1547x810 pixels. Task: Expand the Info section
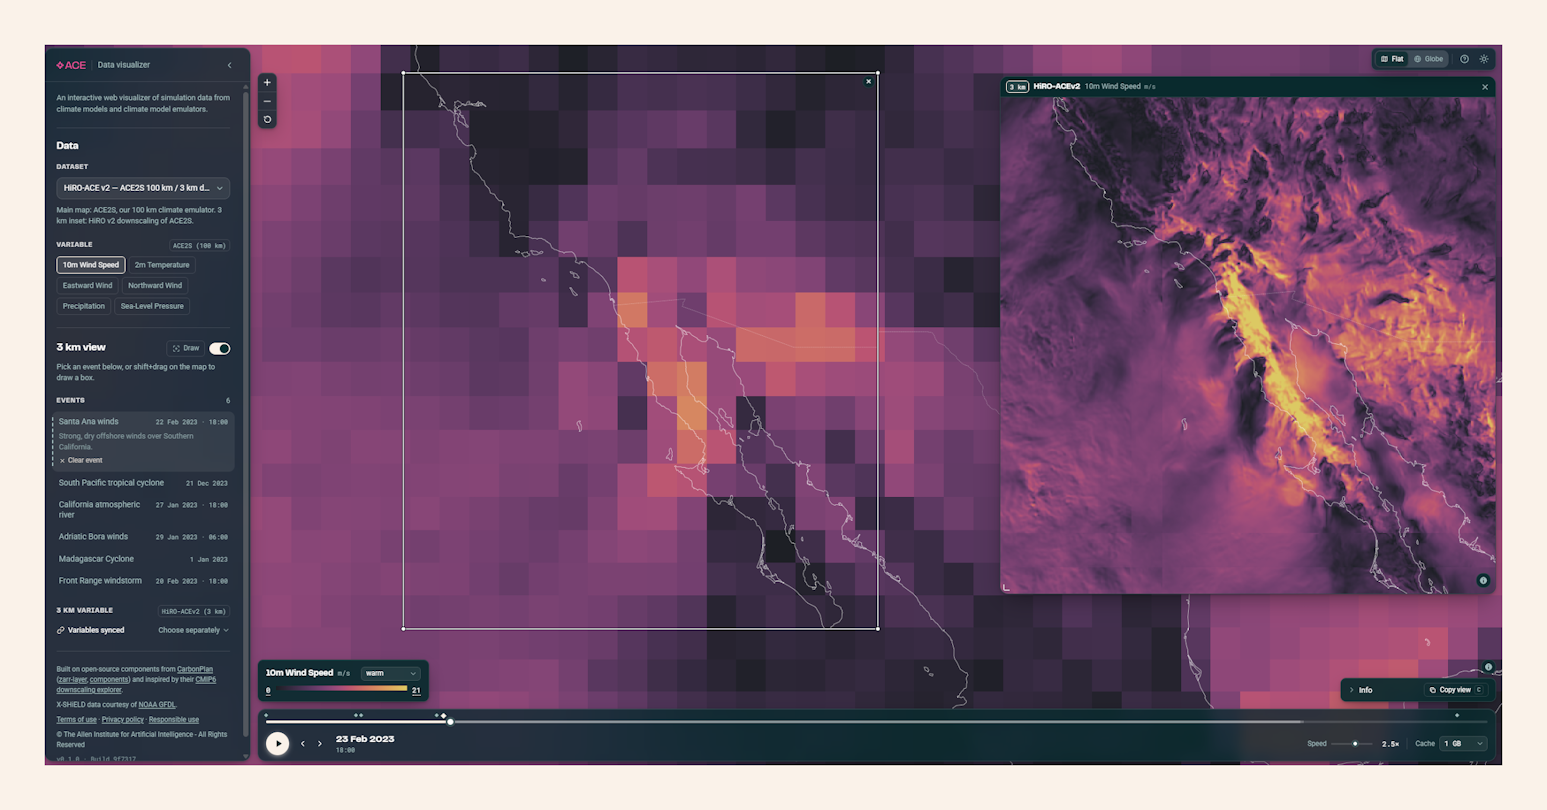1362,690
